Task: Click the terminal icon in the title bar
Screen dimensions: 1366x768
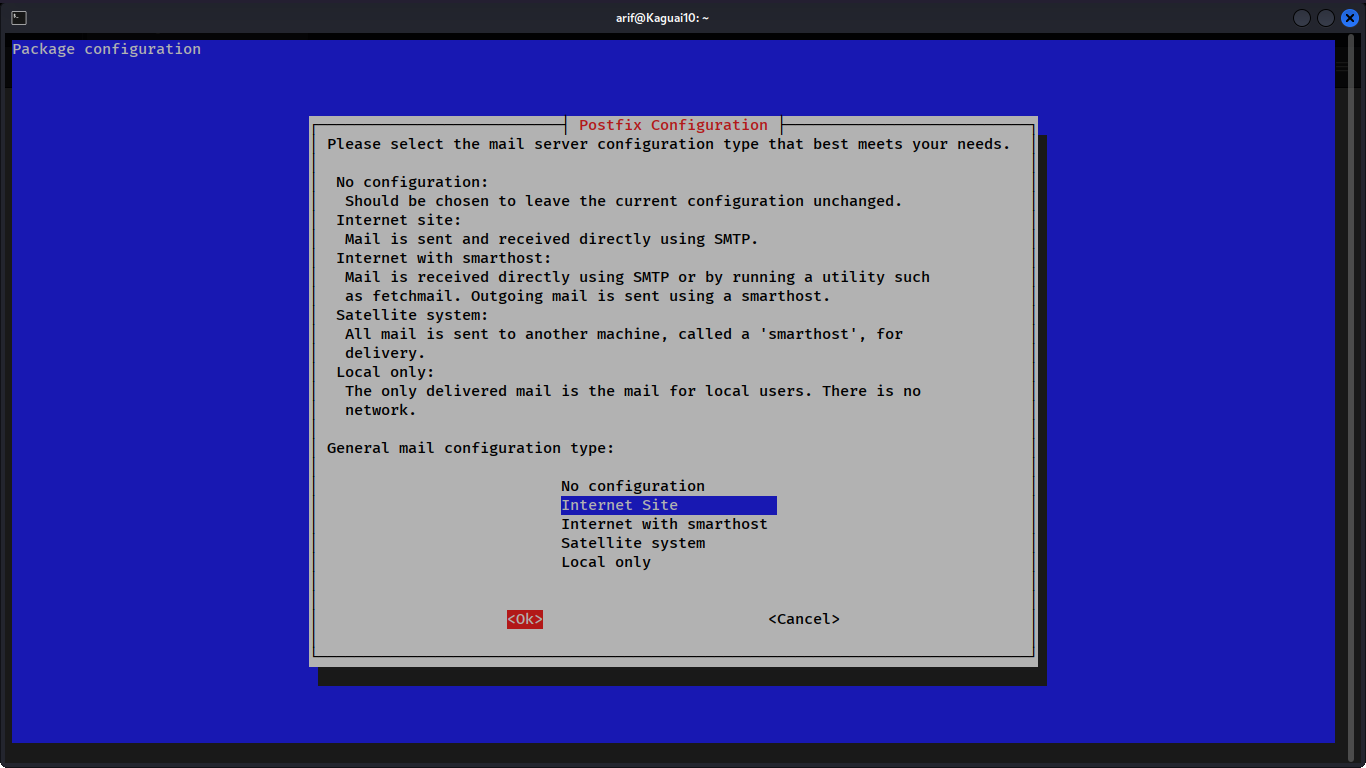Action: (19, 18)
